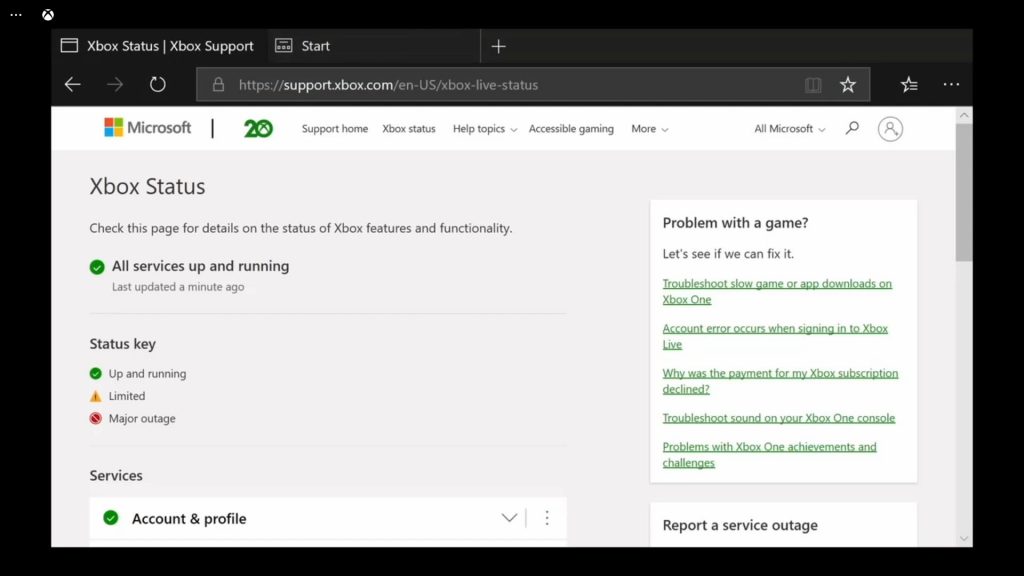1024x576 pixels.
Task: Expand the All Microsoft menu
Action: (x=790, y=129)
